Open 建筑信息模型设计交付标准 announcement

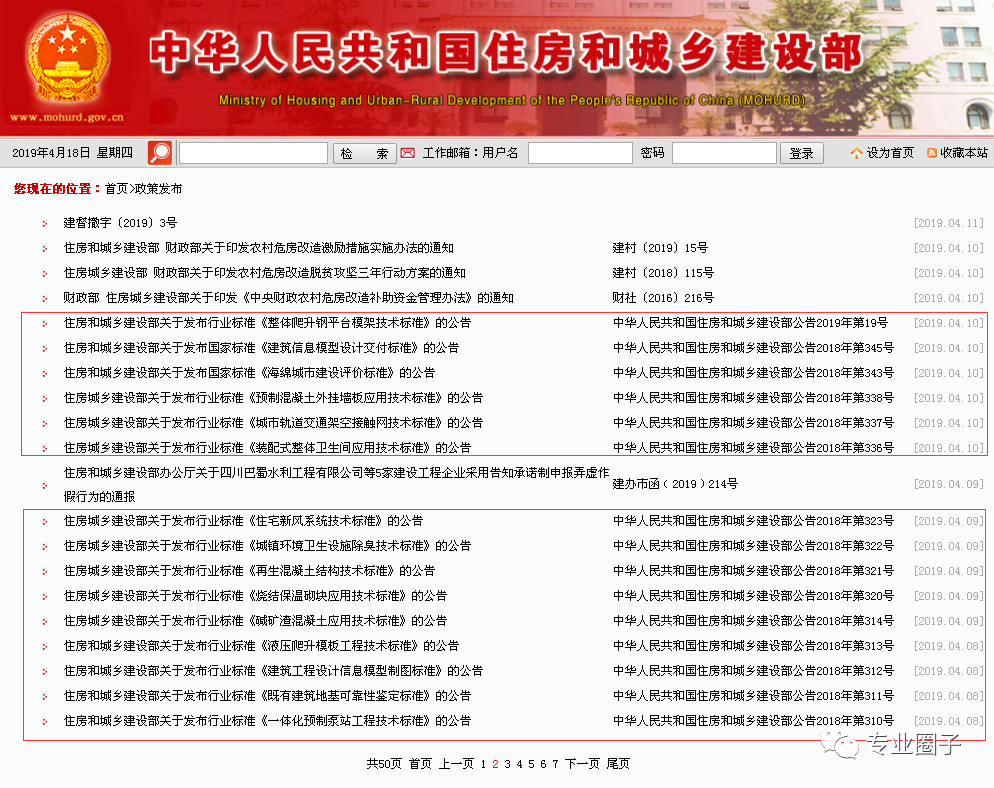coord(261,348)
